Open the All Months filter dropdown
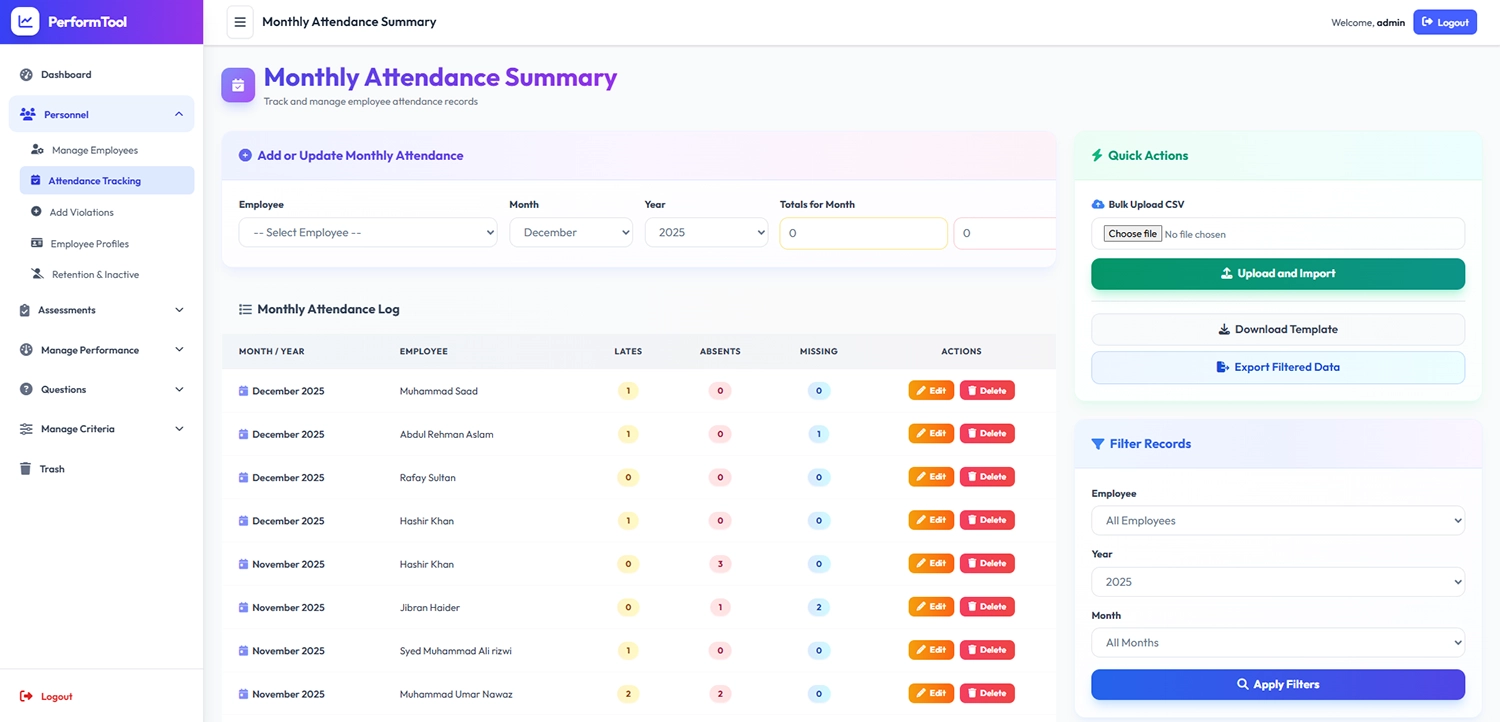Screen dimensions: 1500x722 pos(1278,643)
